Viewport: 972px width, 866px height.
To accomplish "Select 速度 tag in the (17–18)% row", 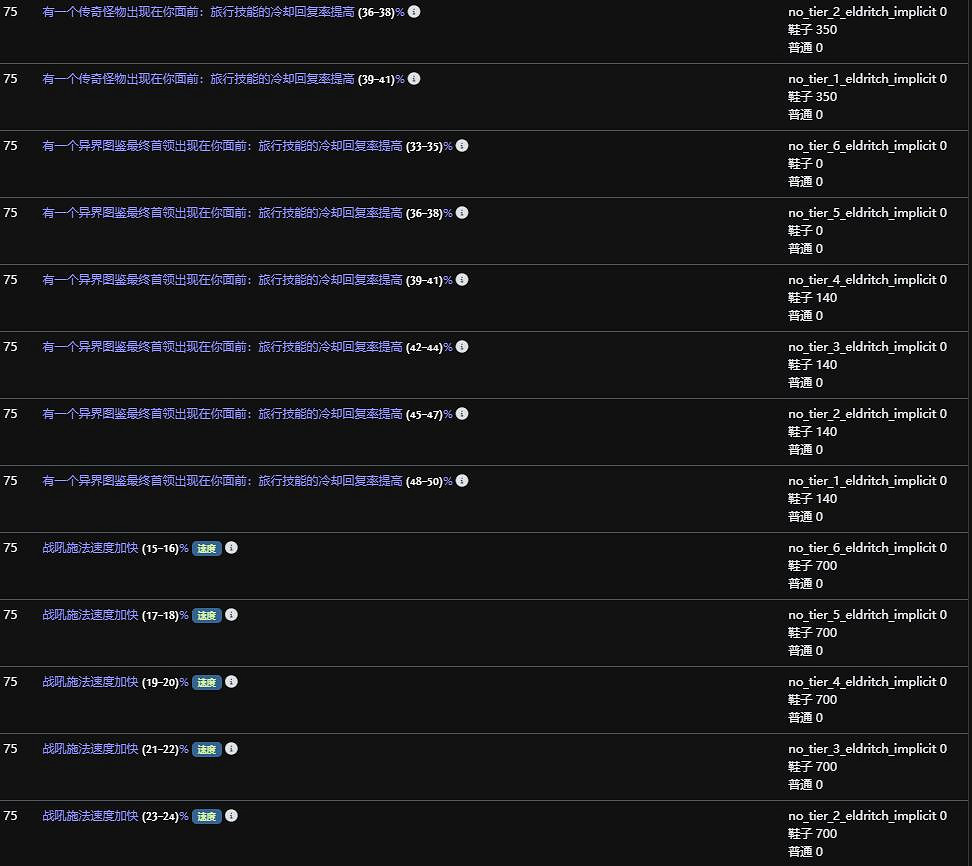I will pyautogui.click(x=206, y=616).
